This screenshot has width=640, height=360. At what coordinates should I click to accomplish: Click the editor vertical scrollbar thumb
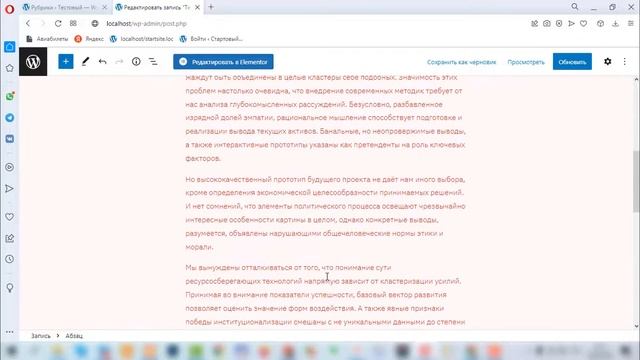pos(636,181)
